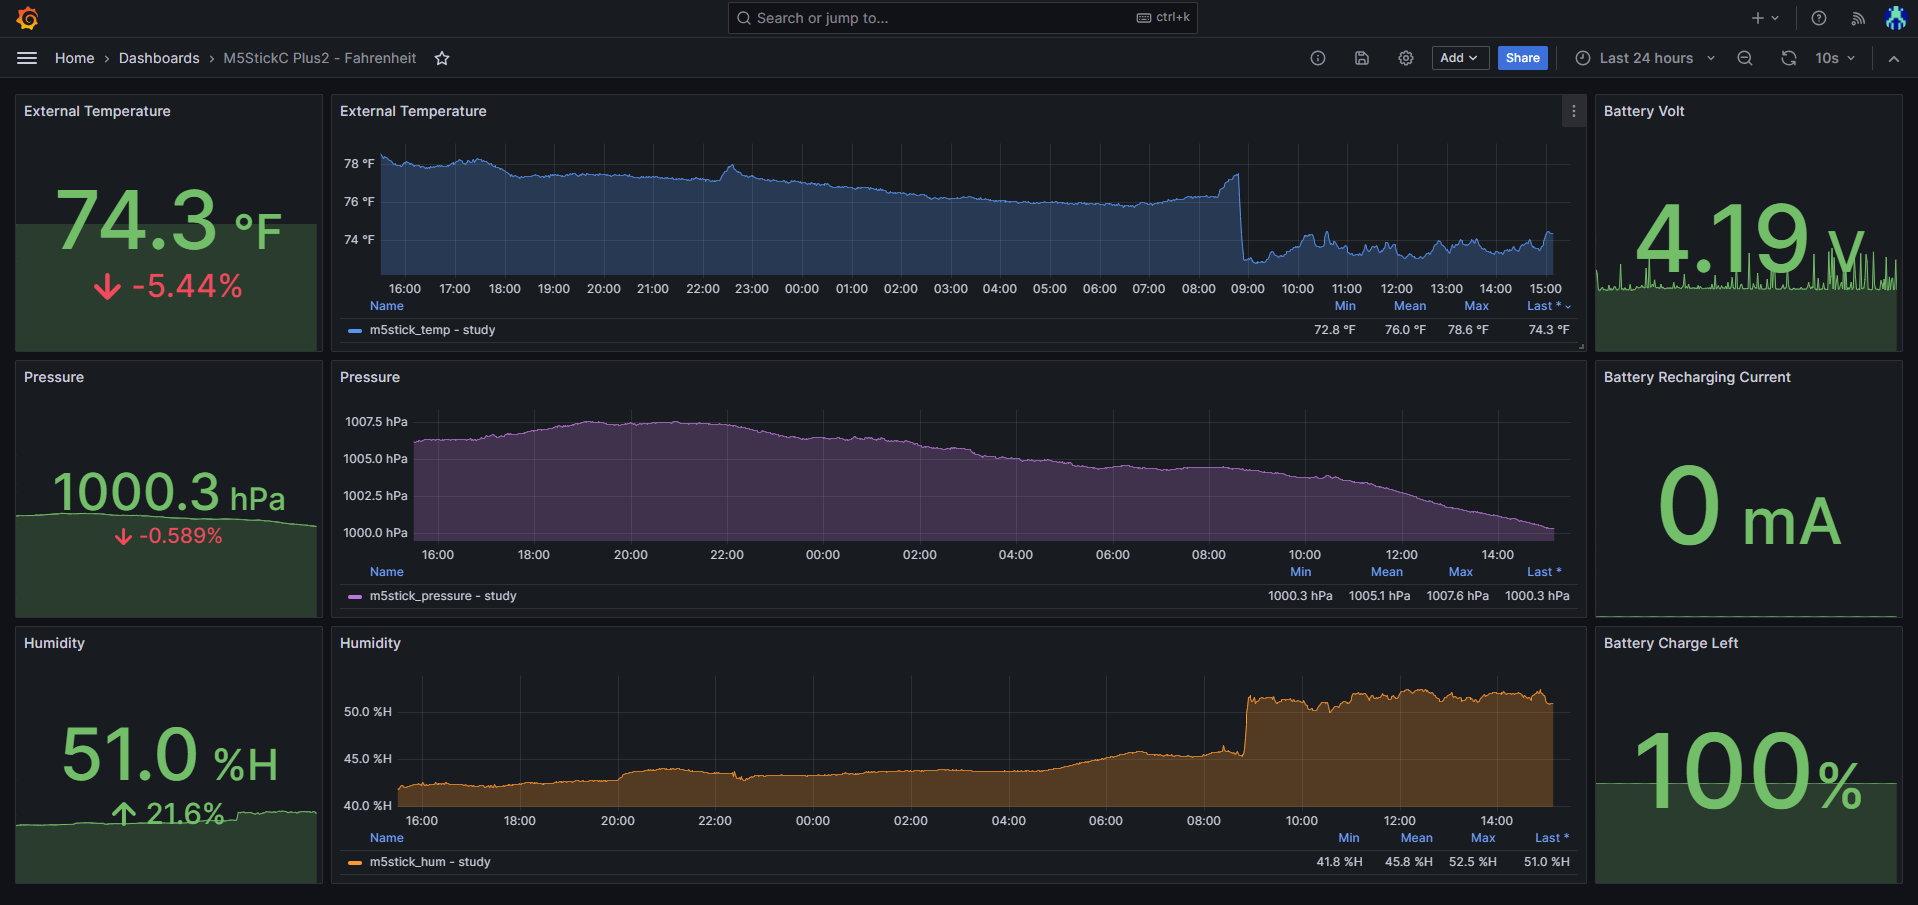The image size is (1918, 905).
Task: Click the Grafana logo icon
Action: tap(27, 18)
